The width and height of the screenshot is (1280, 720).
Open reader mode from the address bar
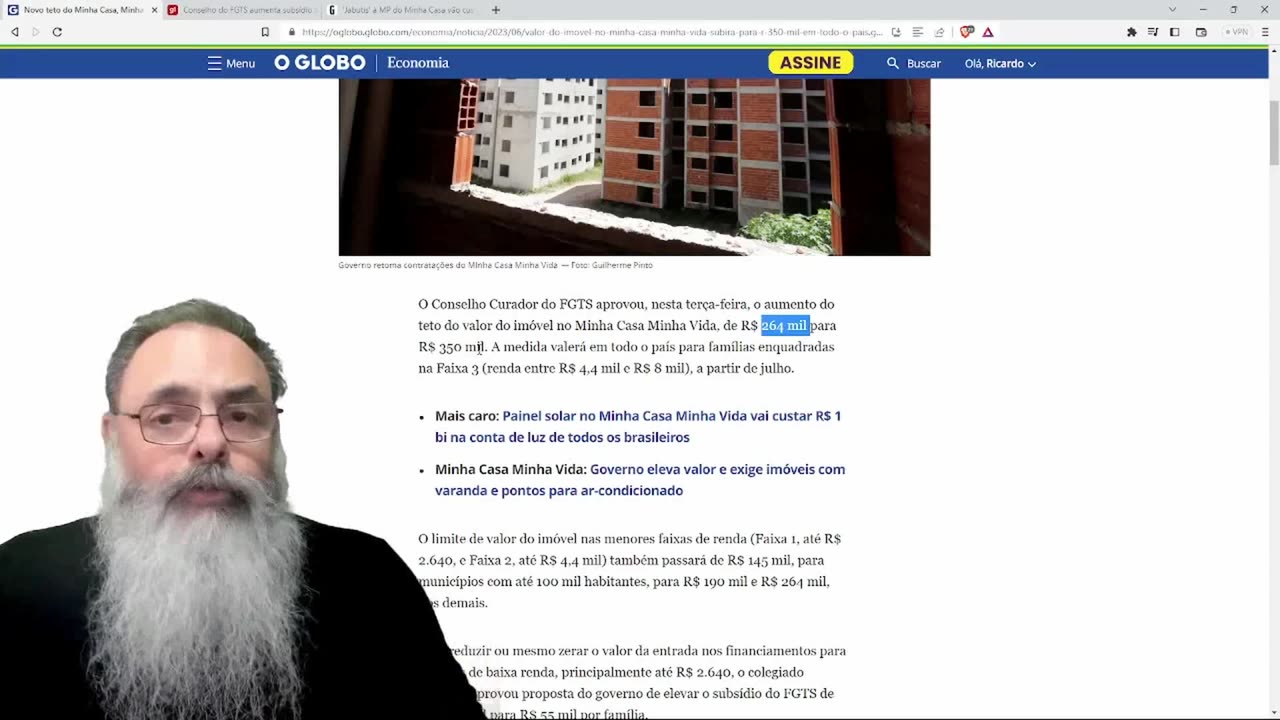pyautogui.click(x=917, y=32)
